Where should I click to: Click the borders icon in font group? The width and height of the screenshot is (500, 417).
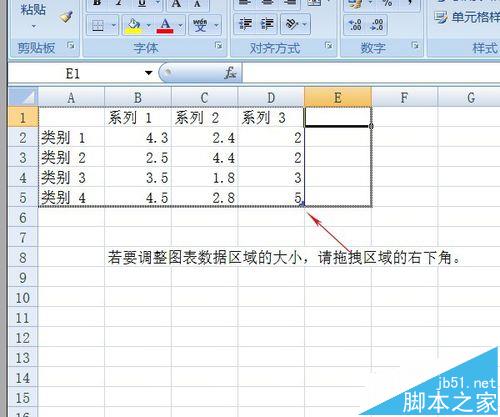click(x=98, y=25)
